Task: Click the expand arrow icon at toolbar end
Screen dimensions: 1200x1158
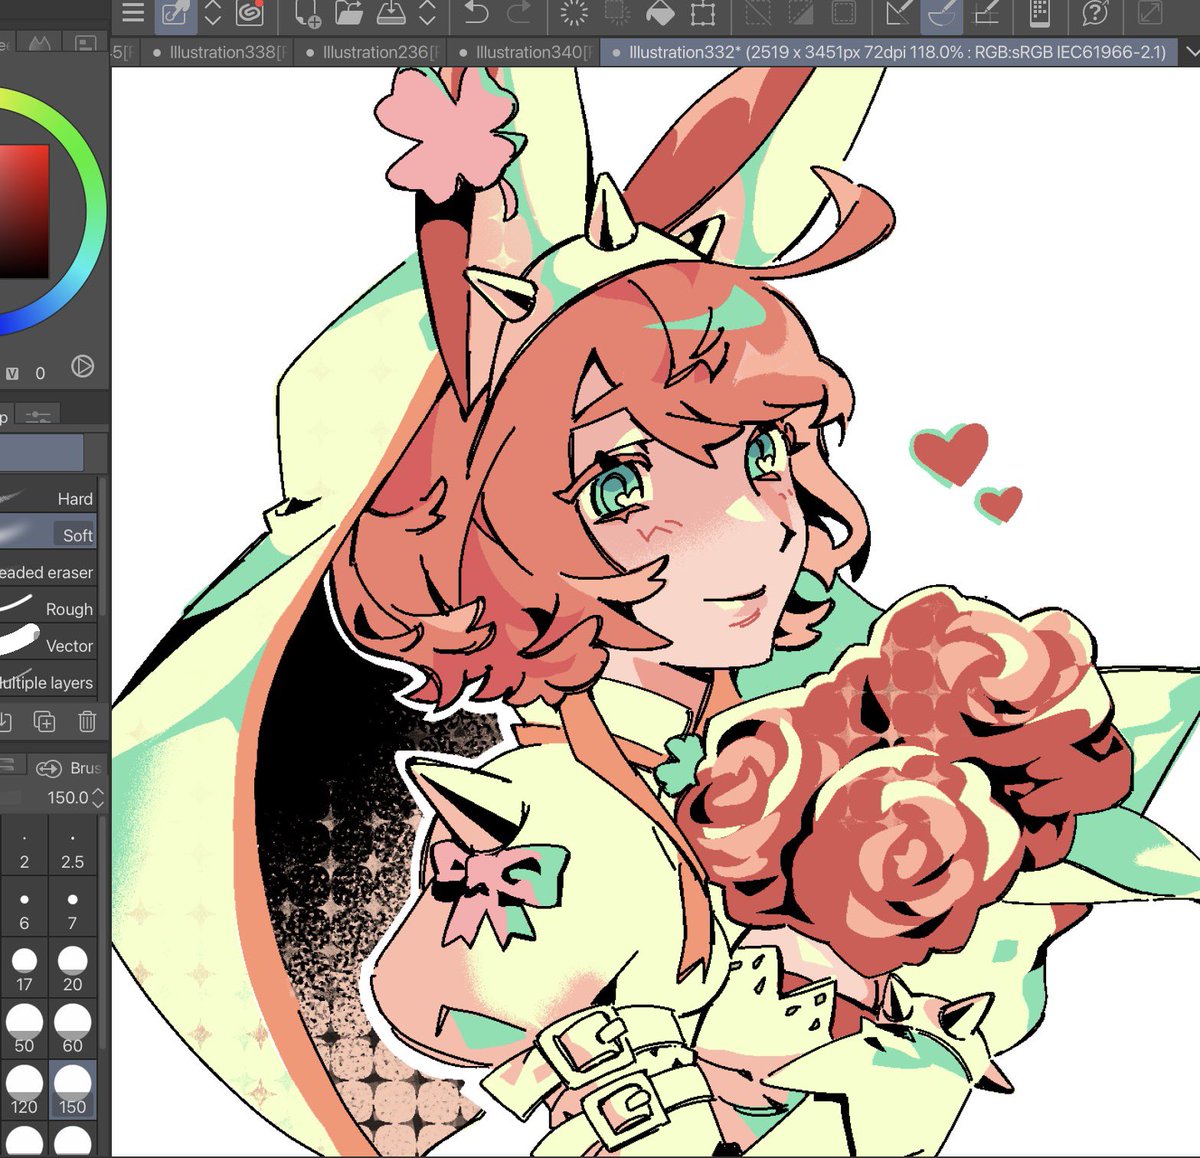Action: click(1150, 13)
